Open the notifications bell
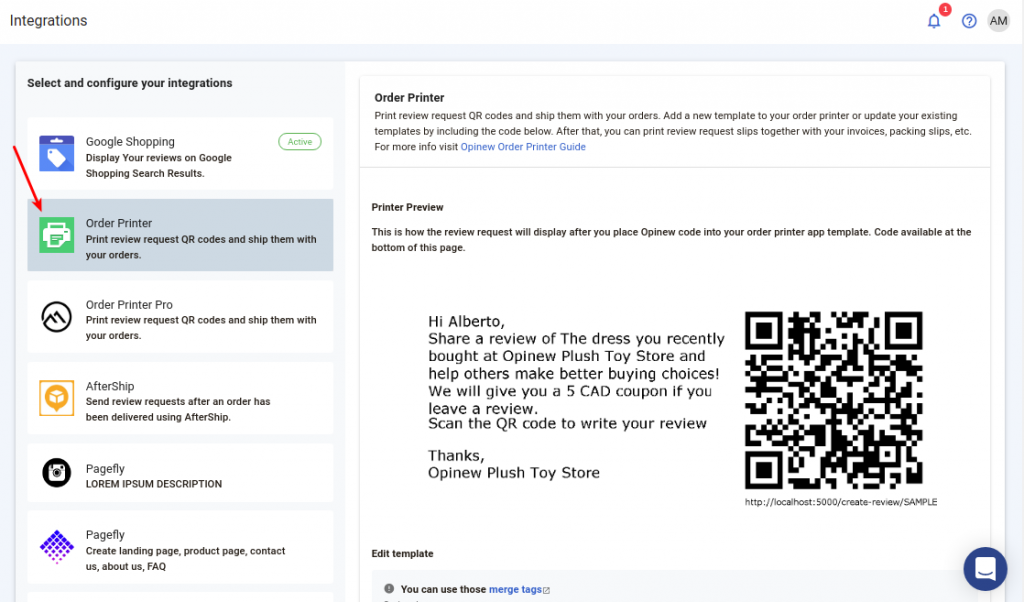The width and height of the screenshot is (1024, 602). point(934,22)
